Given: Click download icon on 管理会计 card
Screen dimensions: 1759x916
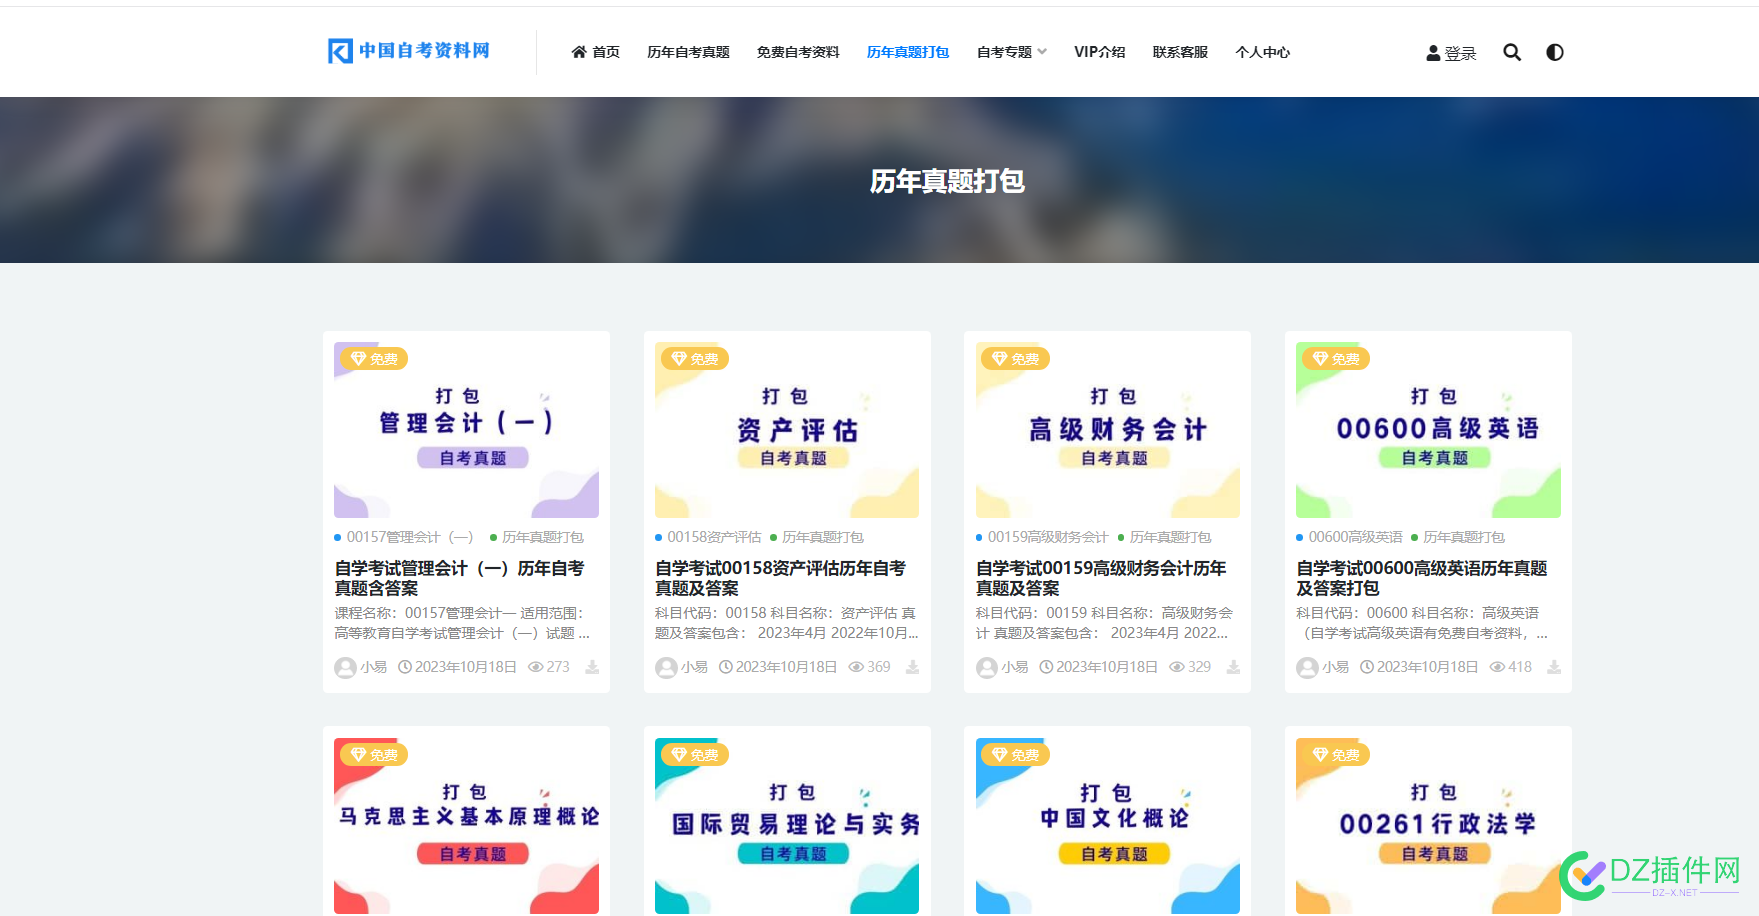Looking at the screenshot, I should pos(592,667).
